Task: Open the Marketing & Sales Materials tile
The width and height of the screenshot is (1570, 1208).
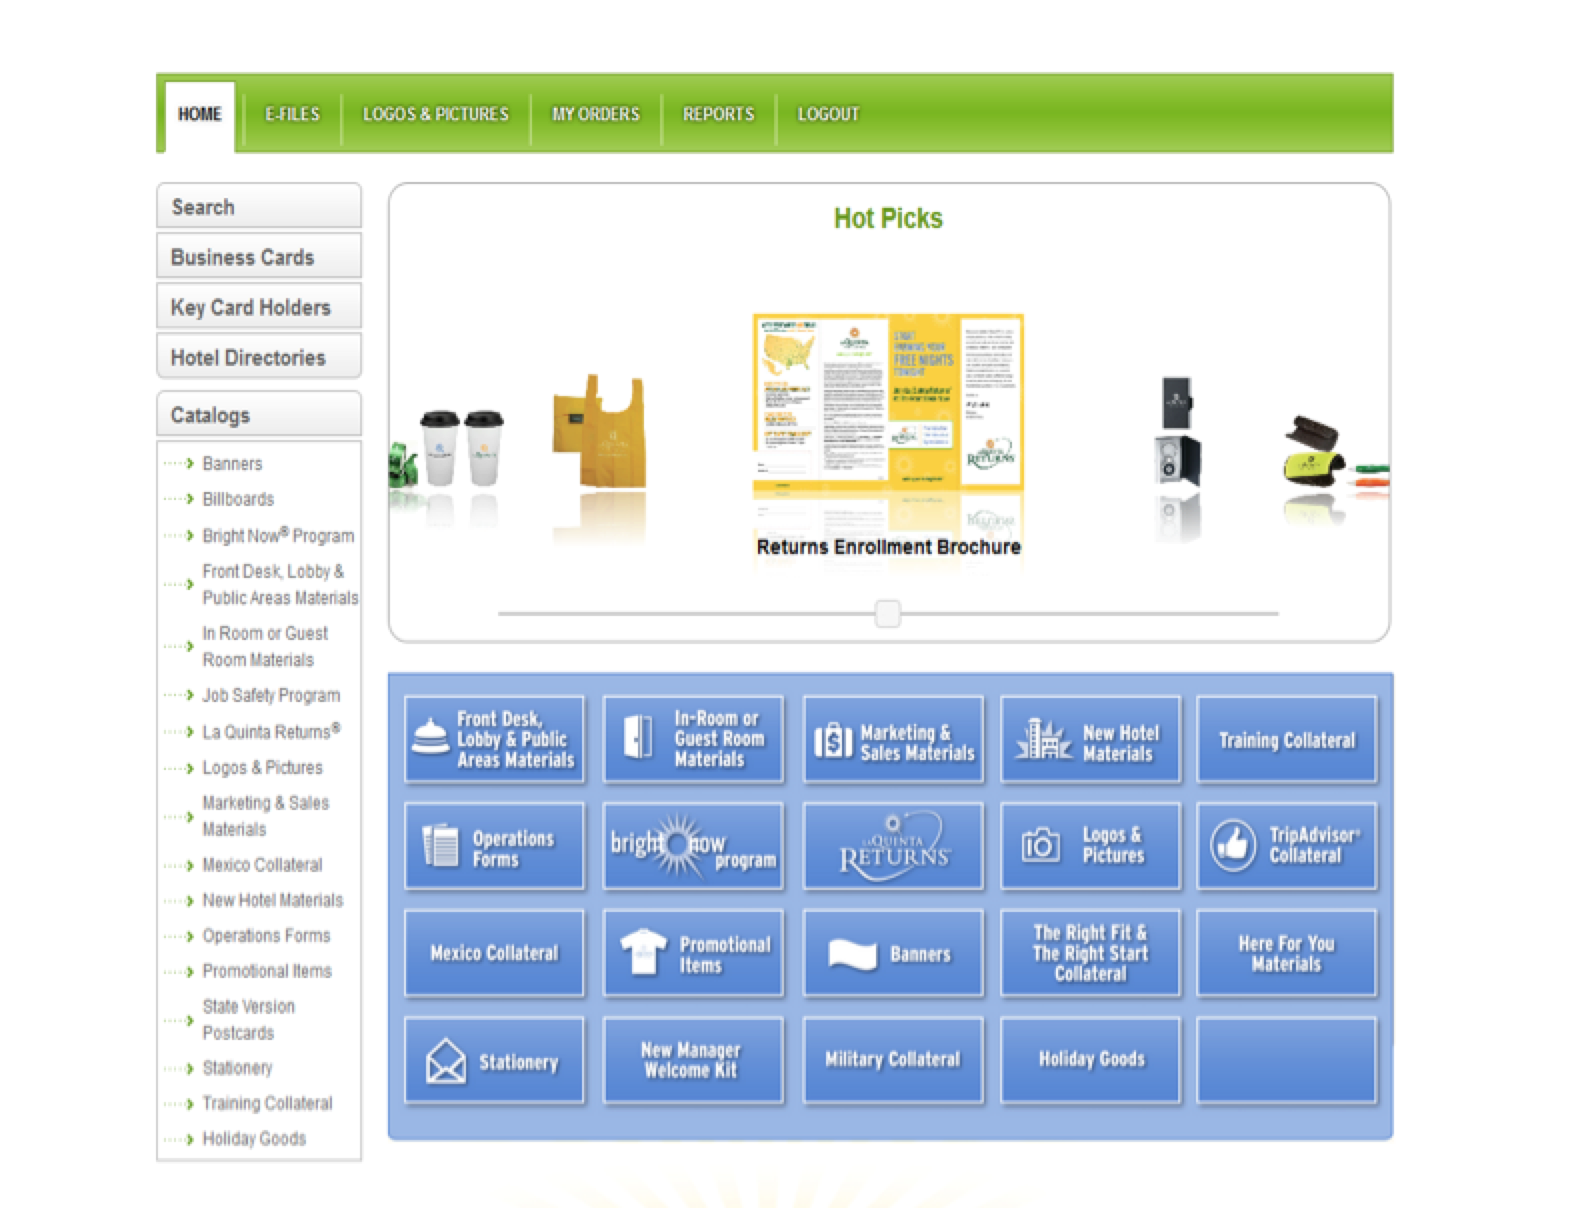Action: pyautogui.click(x=893, y=739)
